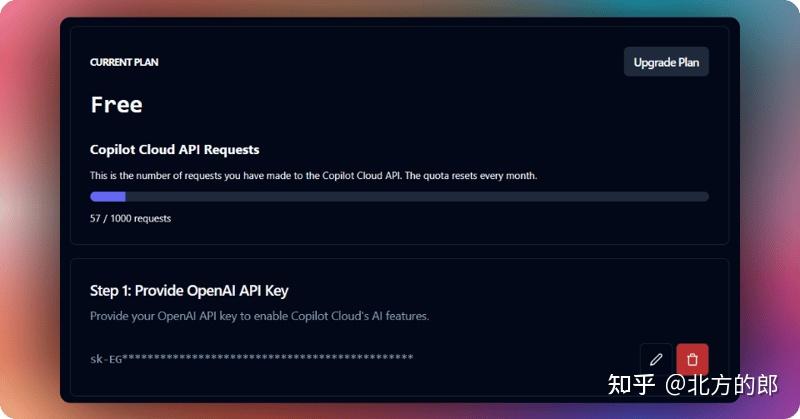The image size is (800, 419).
Task: Click the filled purple portion of progress bar
Action: click(107, 197)
